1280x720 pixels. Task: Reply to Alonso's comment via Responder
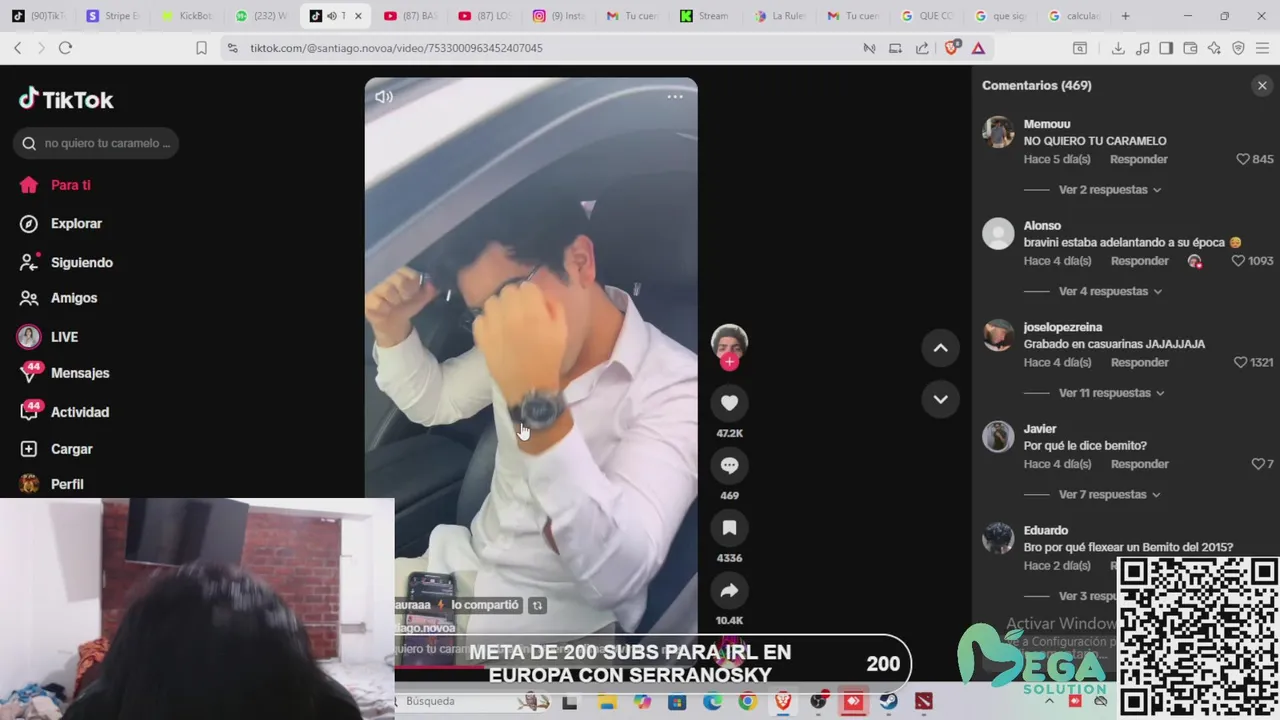tap(1139, 261)
